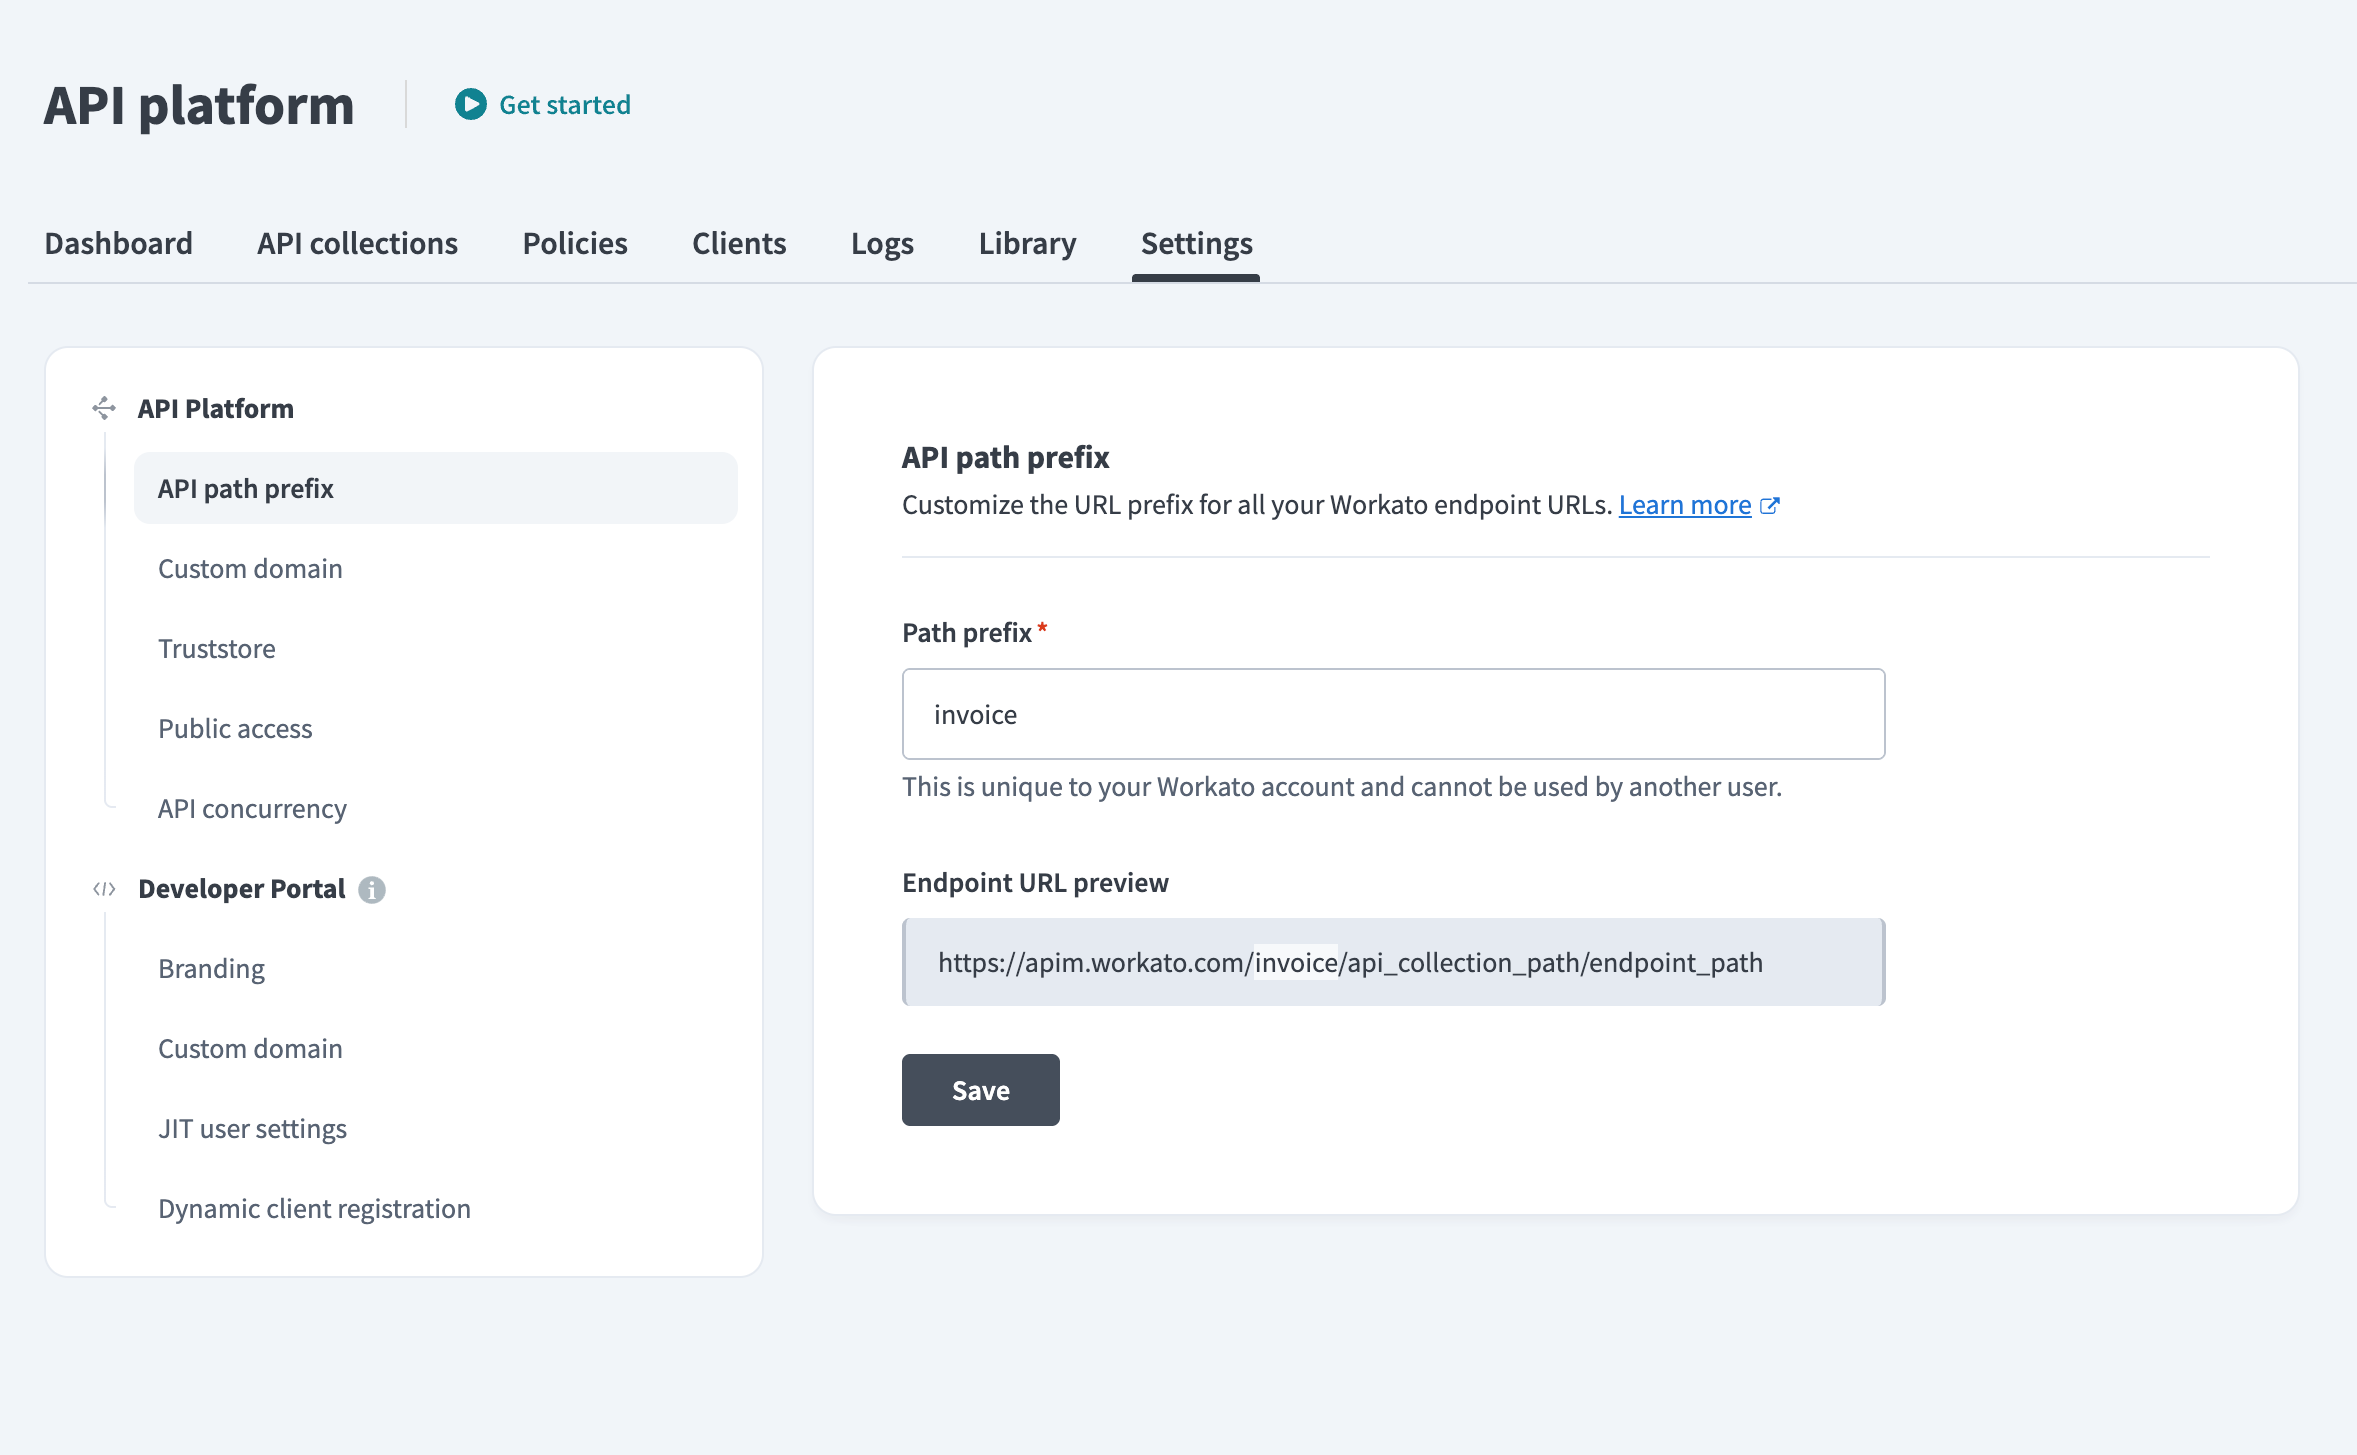Open the Clients tab
This screenshot has width=2357, height=1455.
click(739, 243)
